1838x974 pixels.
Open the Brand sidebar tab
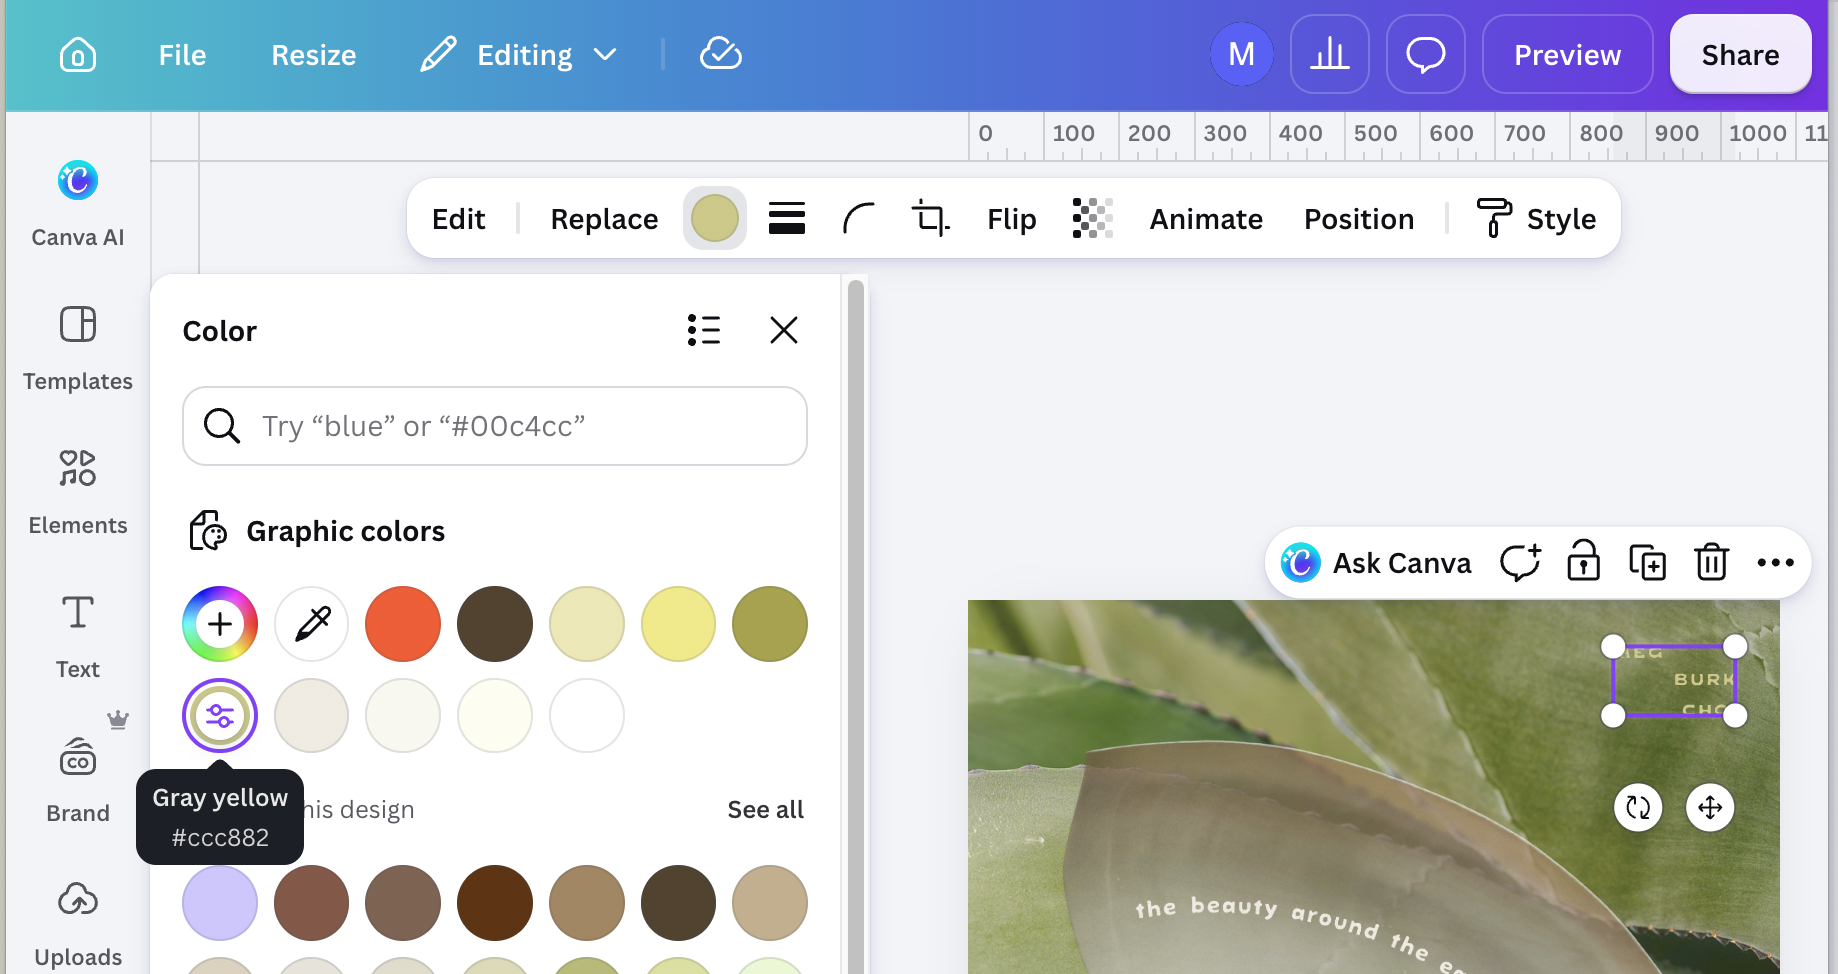click(x=78, y=780)
